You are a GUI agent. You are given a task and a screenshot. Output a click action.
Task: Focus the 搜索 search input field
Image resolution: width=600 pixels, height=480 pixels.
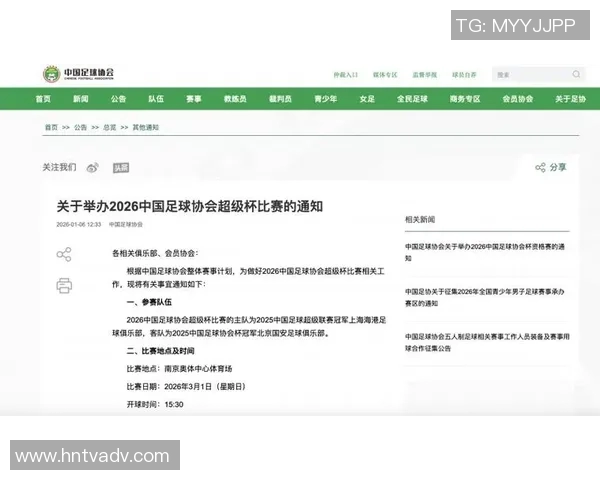click(538, 75)
